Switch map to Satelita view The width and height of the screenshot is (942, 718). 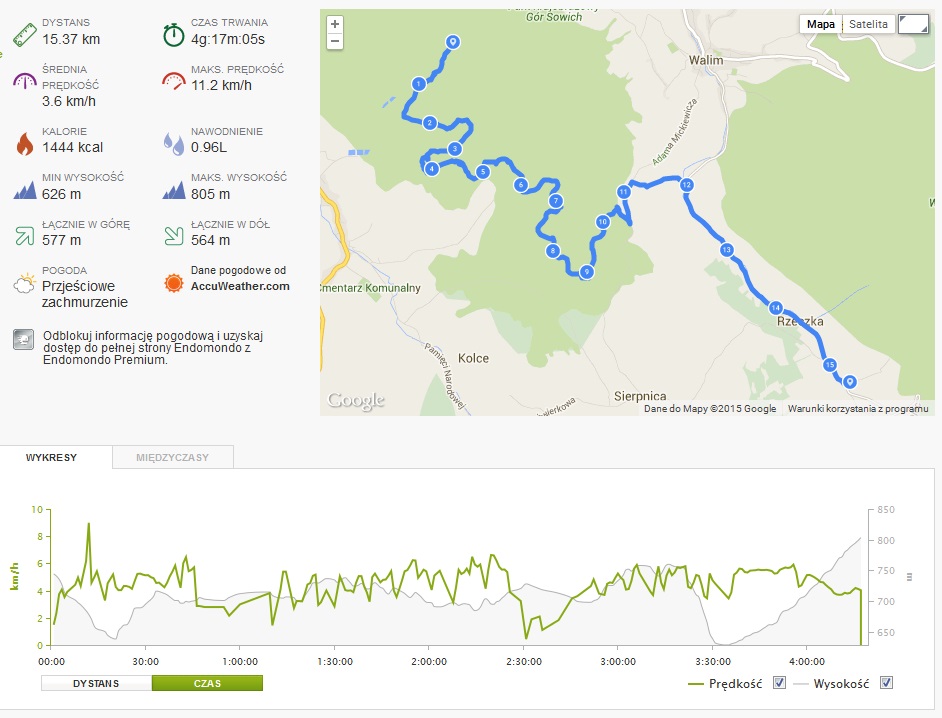click(868, 24)
